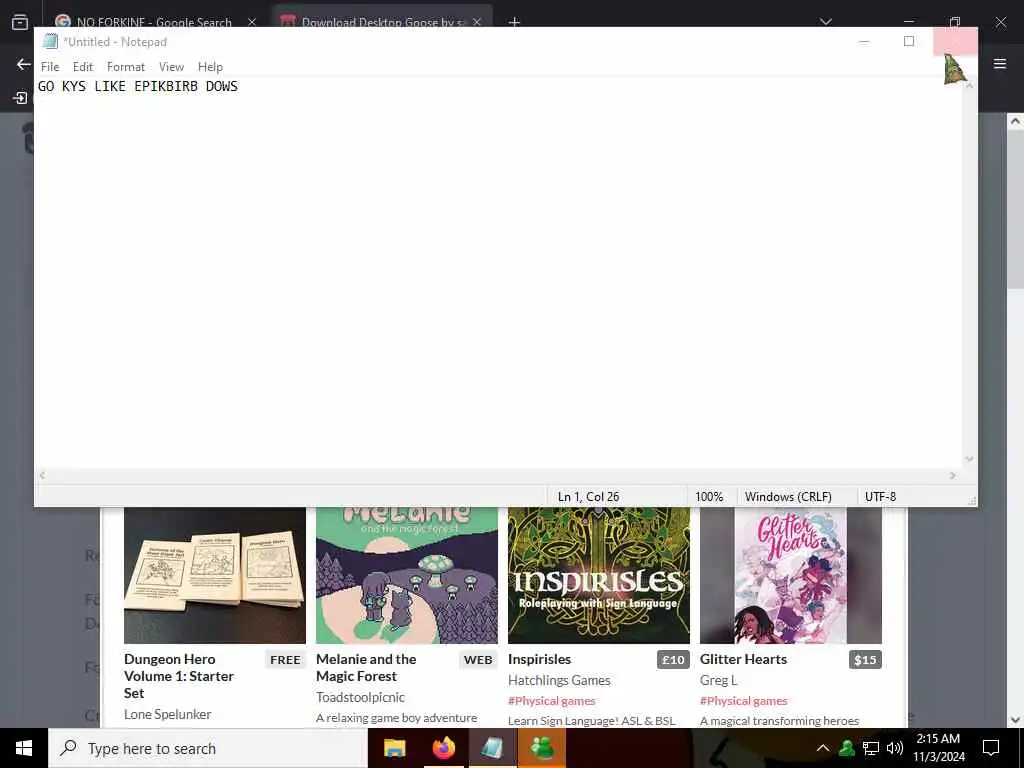1024x768 pixels.
Task: Open the Edit menu in Notepad
Action: [83, 67]
